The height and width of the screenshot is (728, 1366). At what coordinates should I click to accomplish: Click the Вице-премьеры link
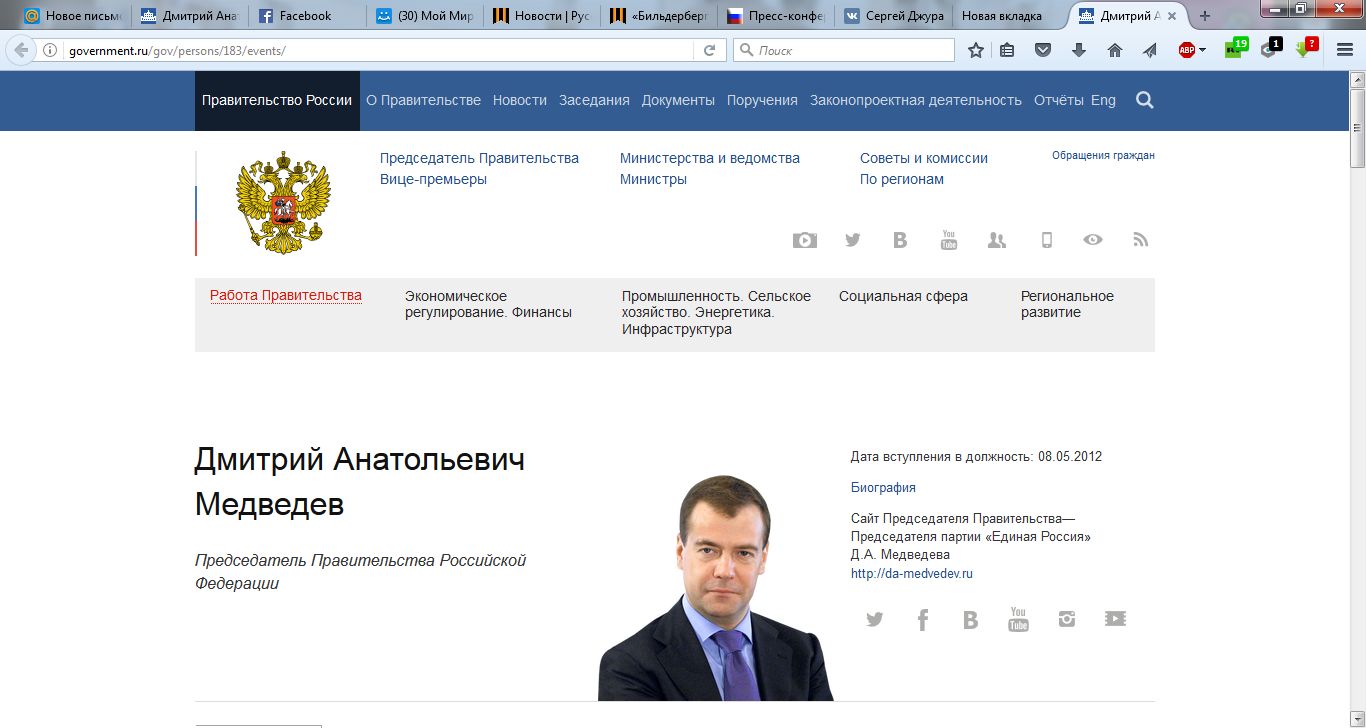pyautogui.click(x=433, y=180)
